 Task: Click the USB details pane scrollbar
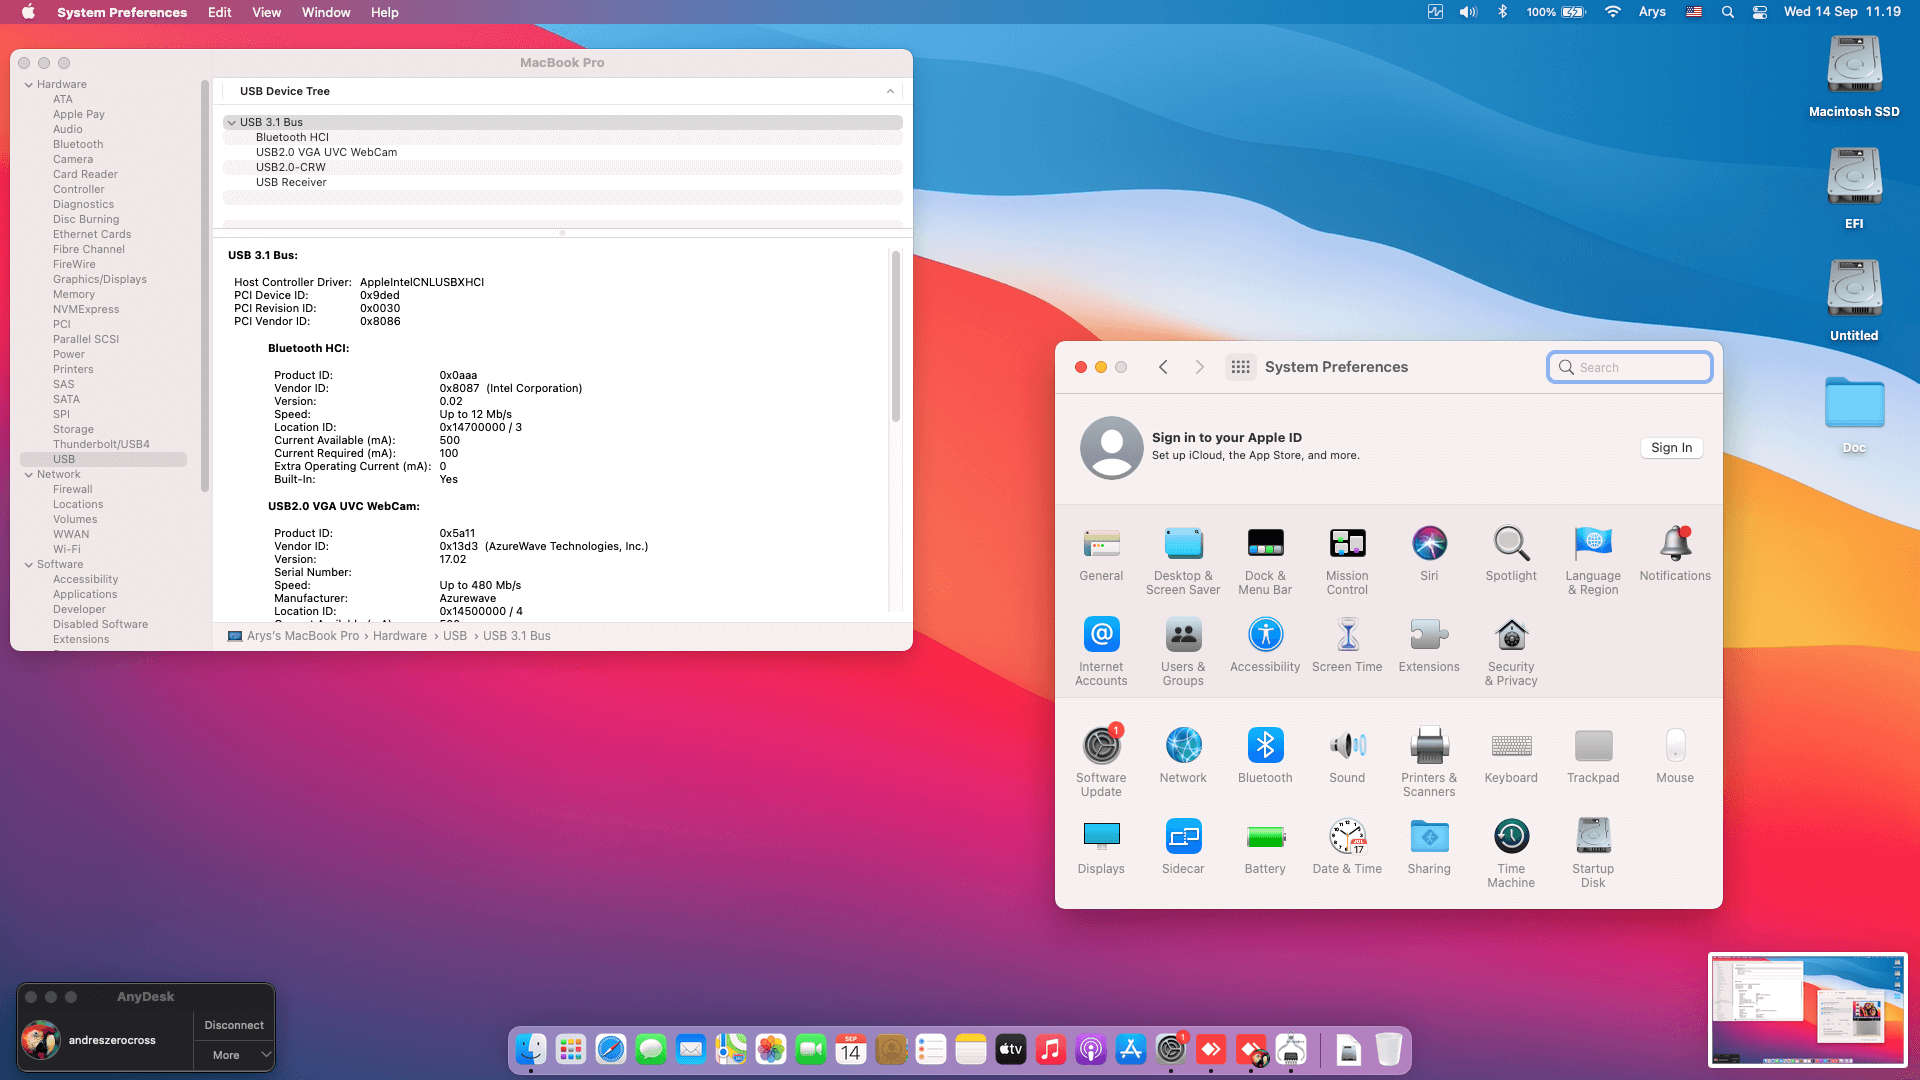[896, 336]
